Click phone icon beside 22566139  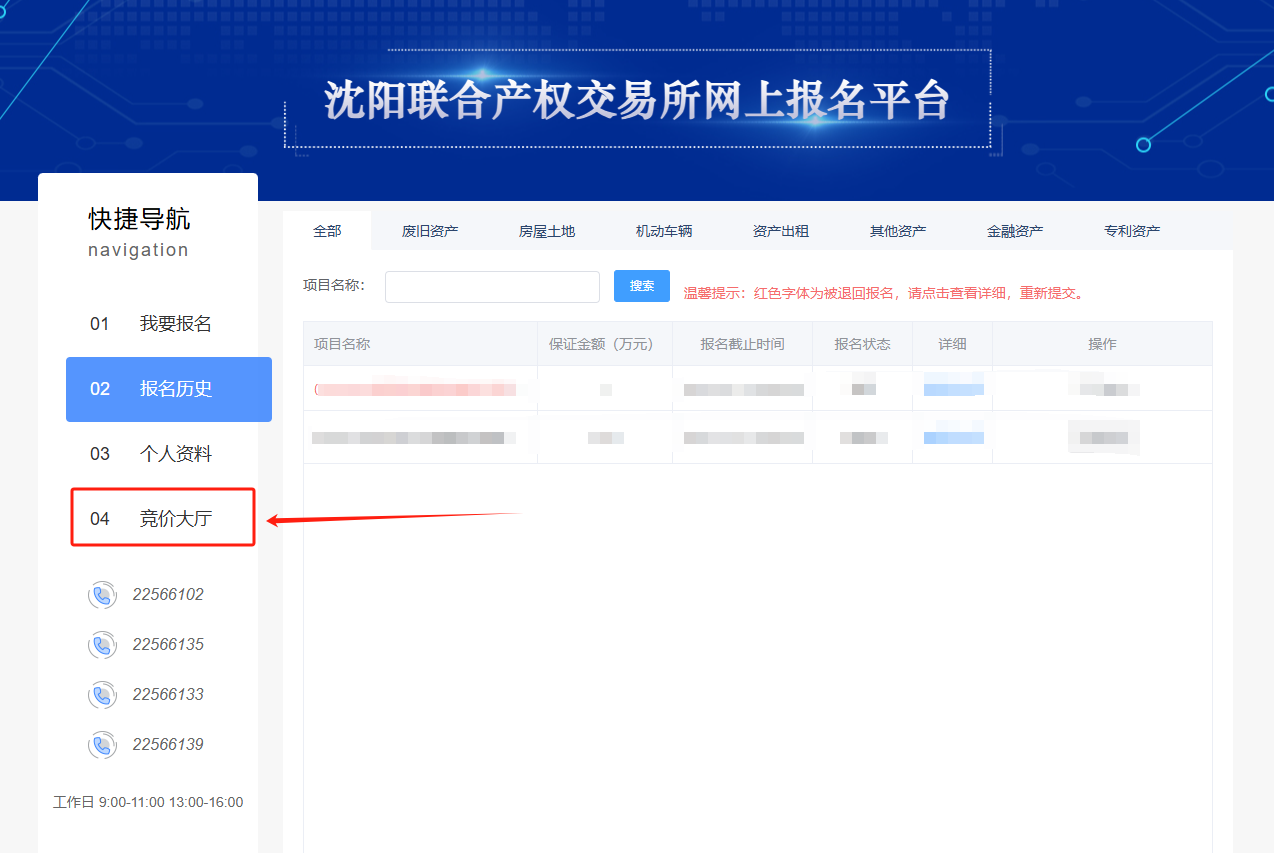(x=102, y=745)
